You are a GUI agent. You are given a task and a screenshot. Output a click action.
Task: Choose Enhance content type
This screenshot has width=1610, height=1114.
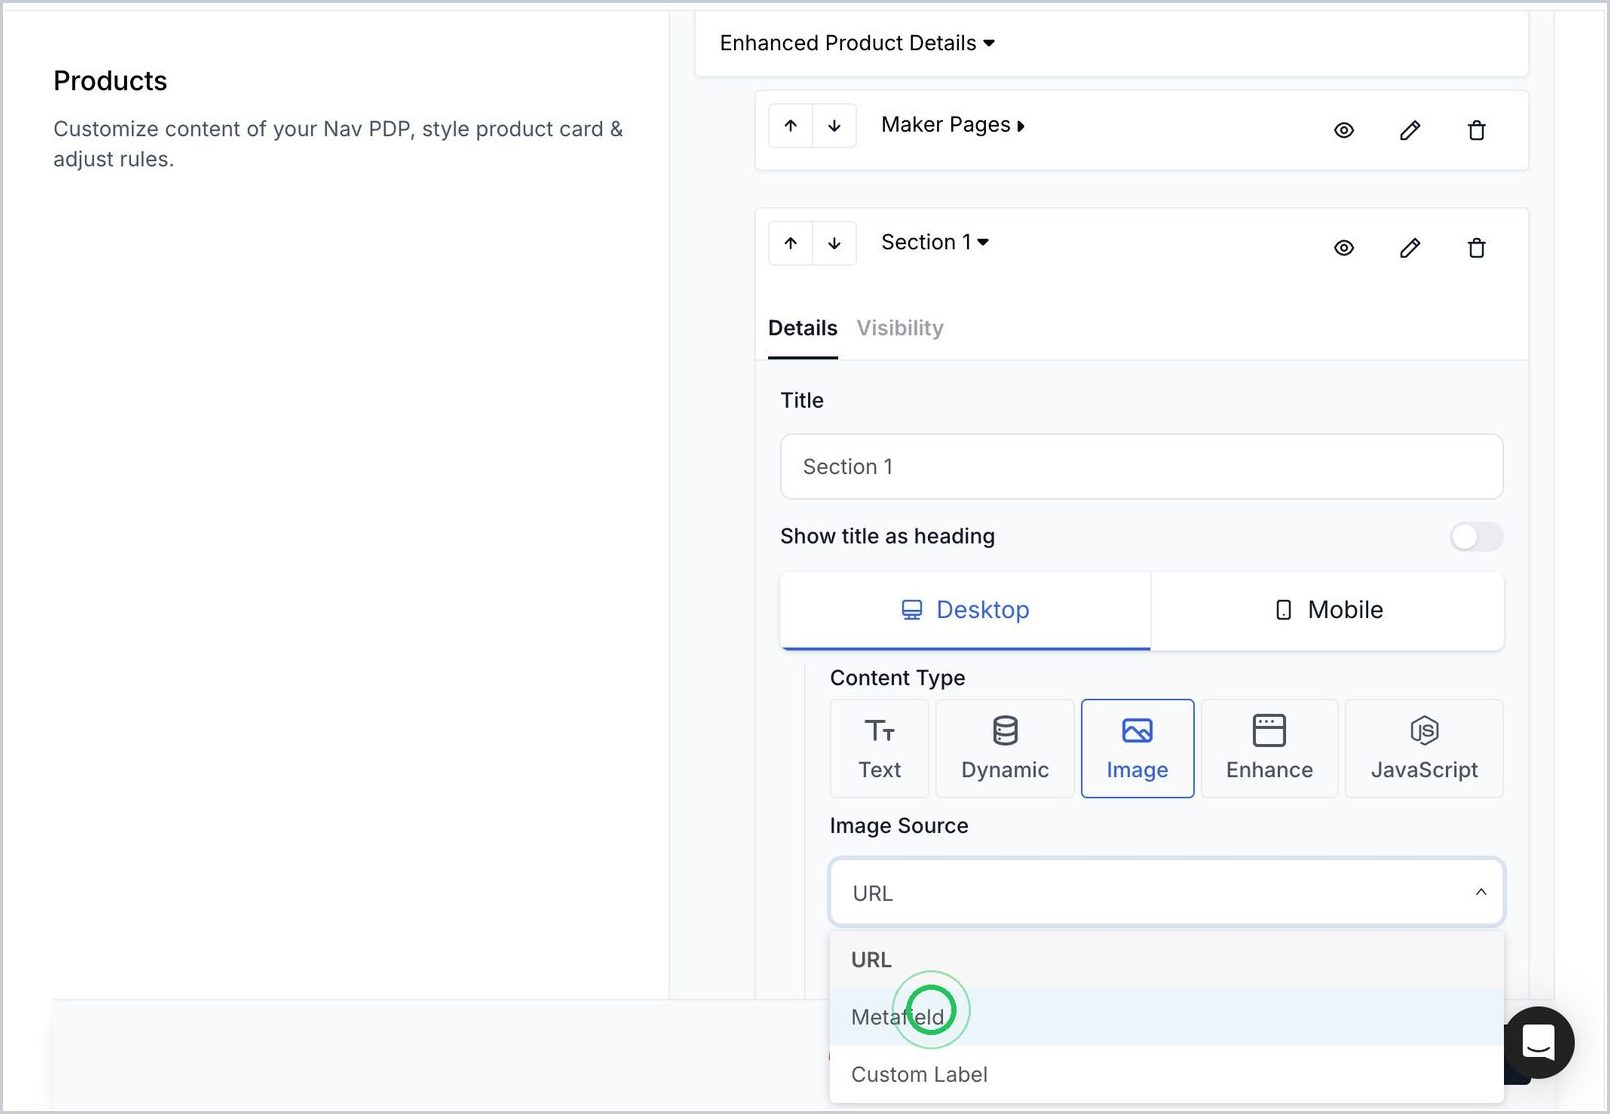pos(1269,748)
